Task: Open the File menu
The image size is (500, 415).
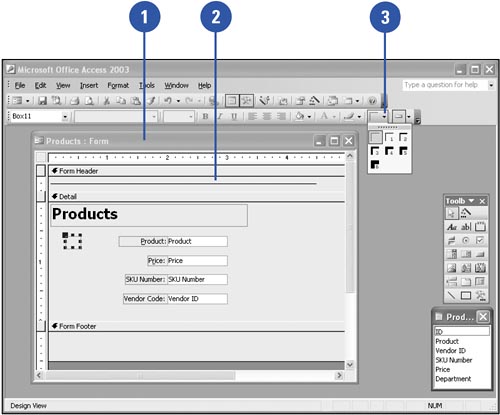Action: click(x=20, y=85)
